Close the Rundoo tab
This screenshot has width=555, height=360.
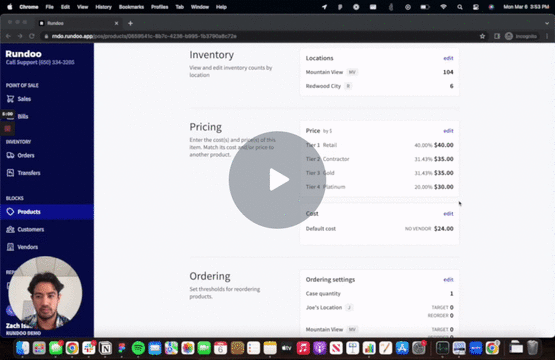tap(116, 23)
